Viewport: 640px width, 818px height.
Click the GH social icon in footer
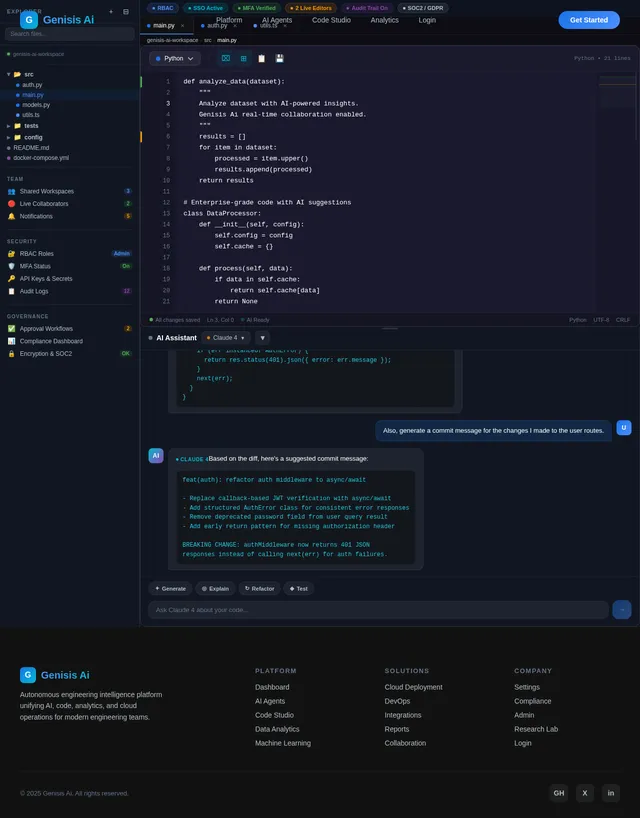pyautogui.click(x=559, y=793)
